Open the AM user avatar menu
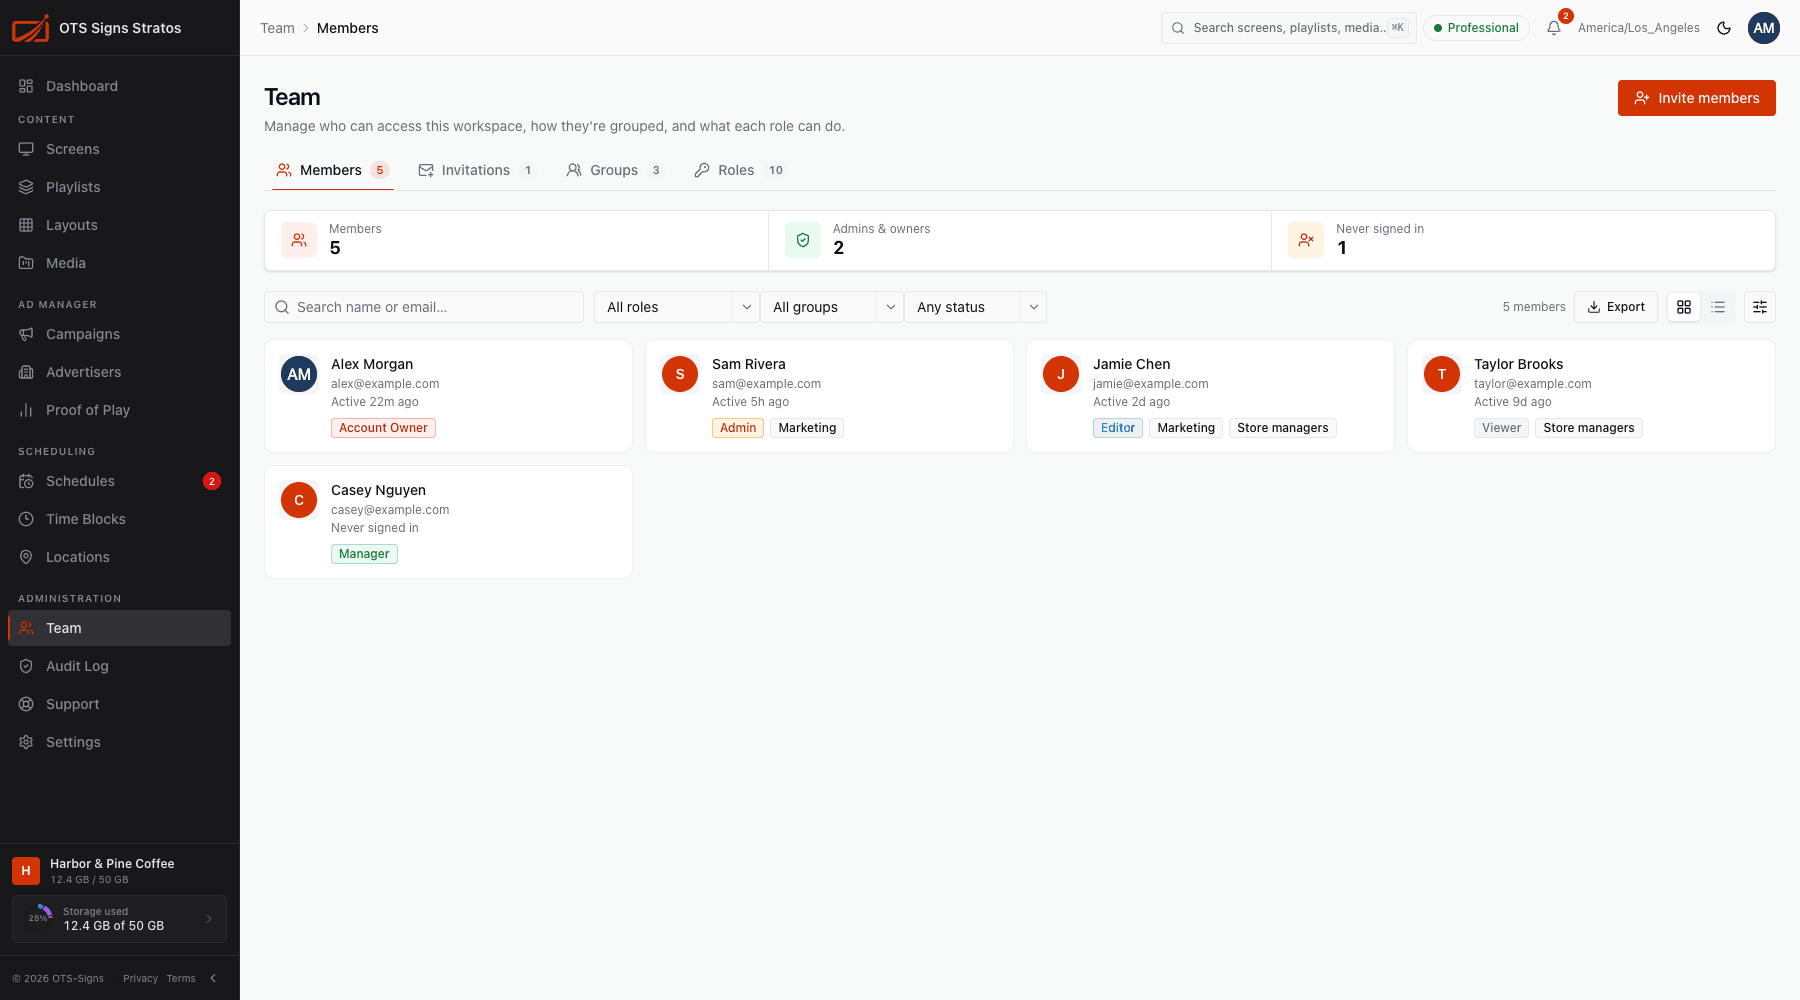Screen dimensions: 1800x1000 tap(1764, 28)
